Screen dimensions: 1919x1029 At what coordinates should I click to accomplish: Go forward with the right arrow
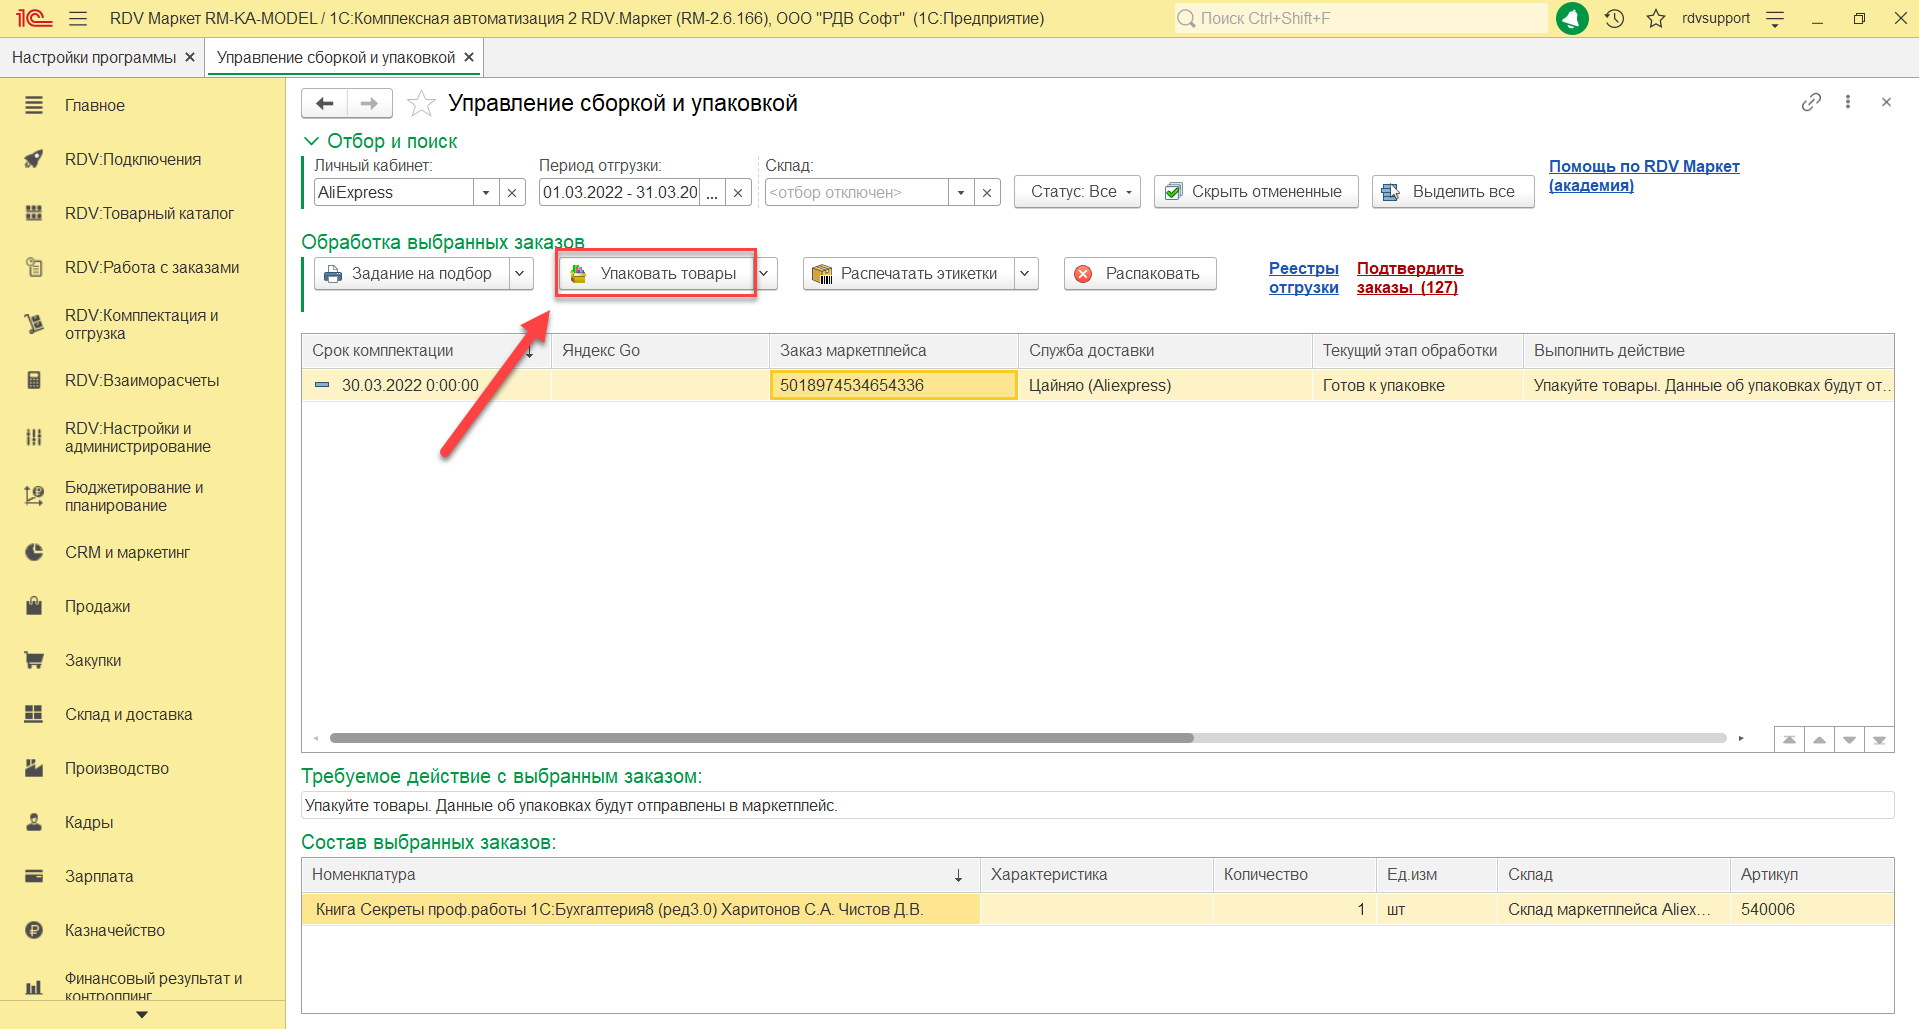tap(369, 103)
